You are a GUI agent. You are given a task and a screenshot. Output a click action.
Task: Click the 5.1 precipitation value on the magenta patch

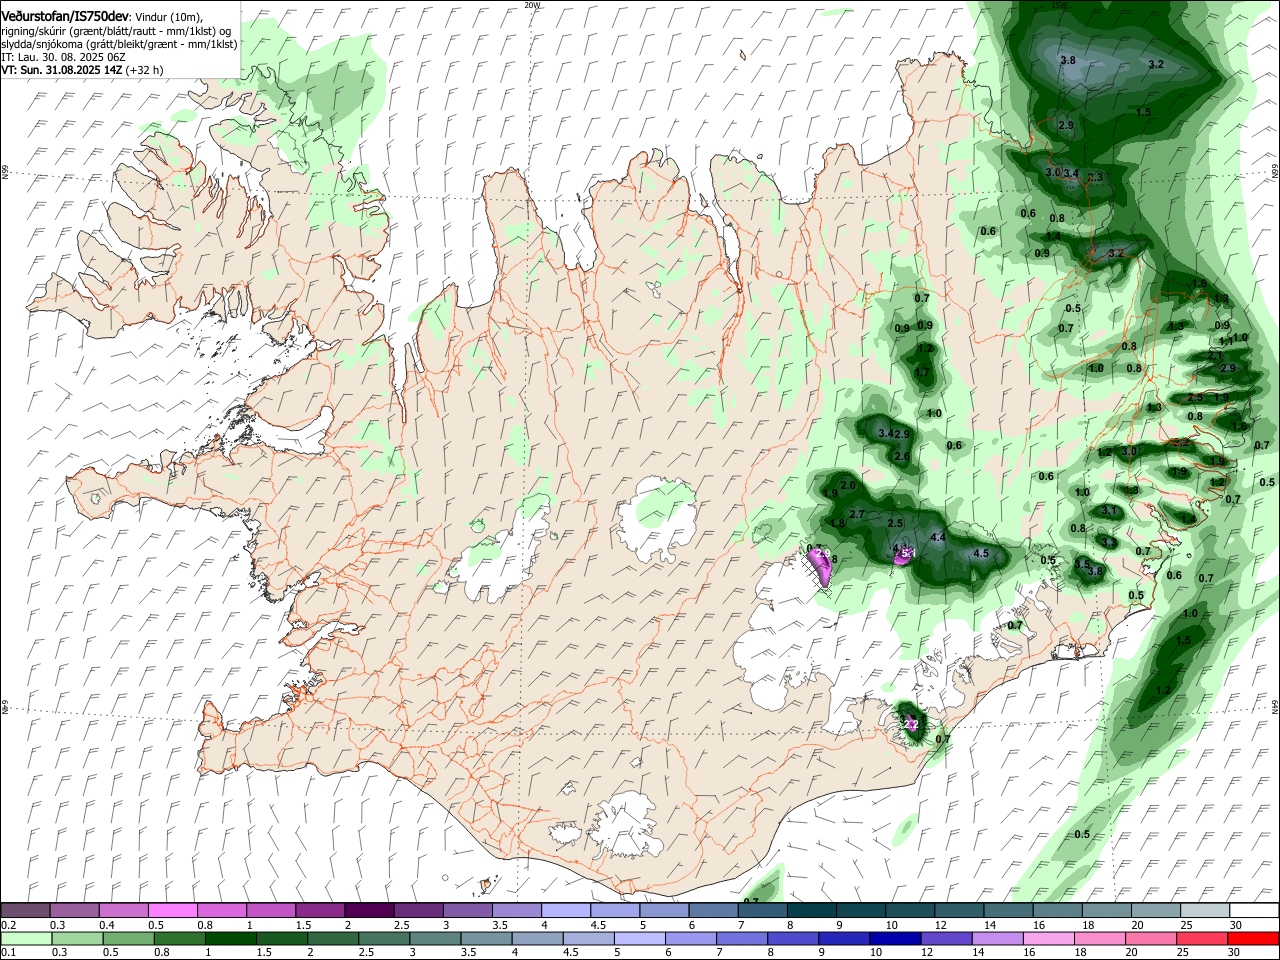[907, 552]
